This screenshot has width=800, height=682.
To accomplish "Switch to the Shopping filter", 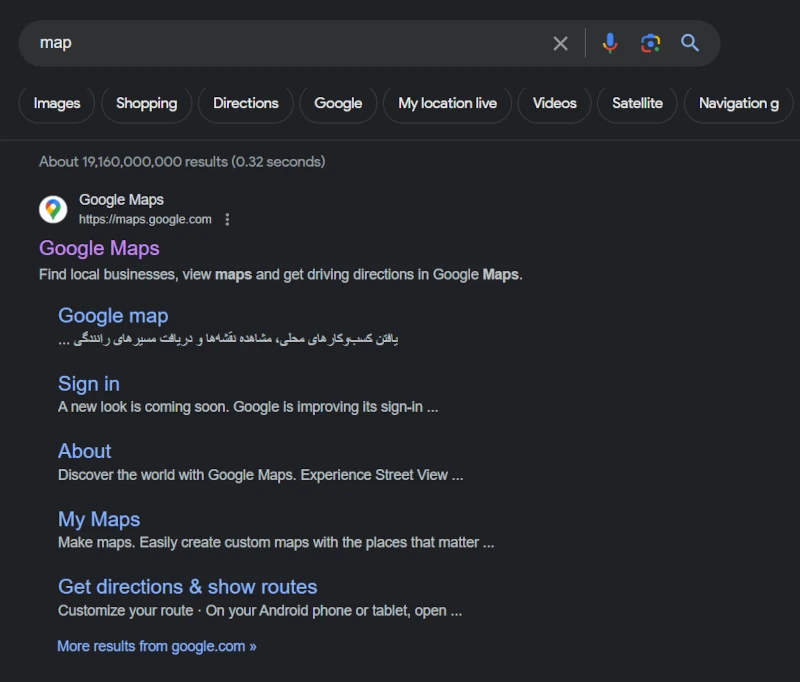I will [146, 104].
